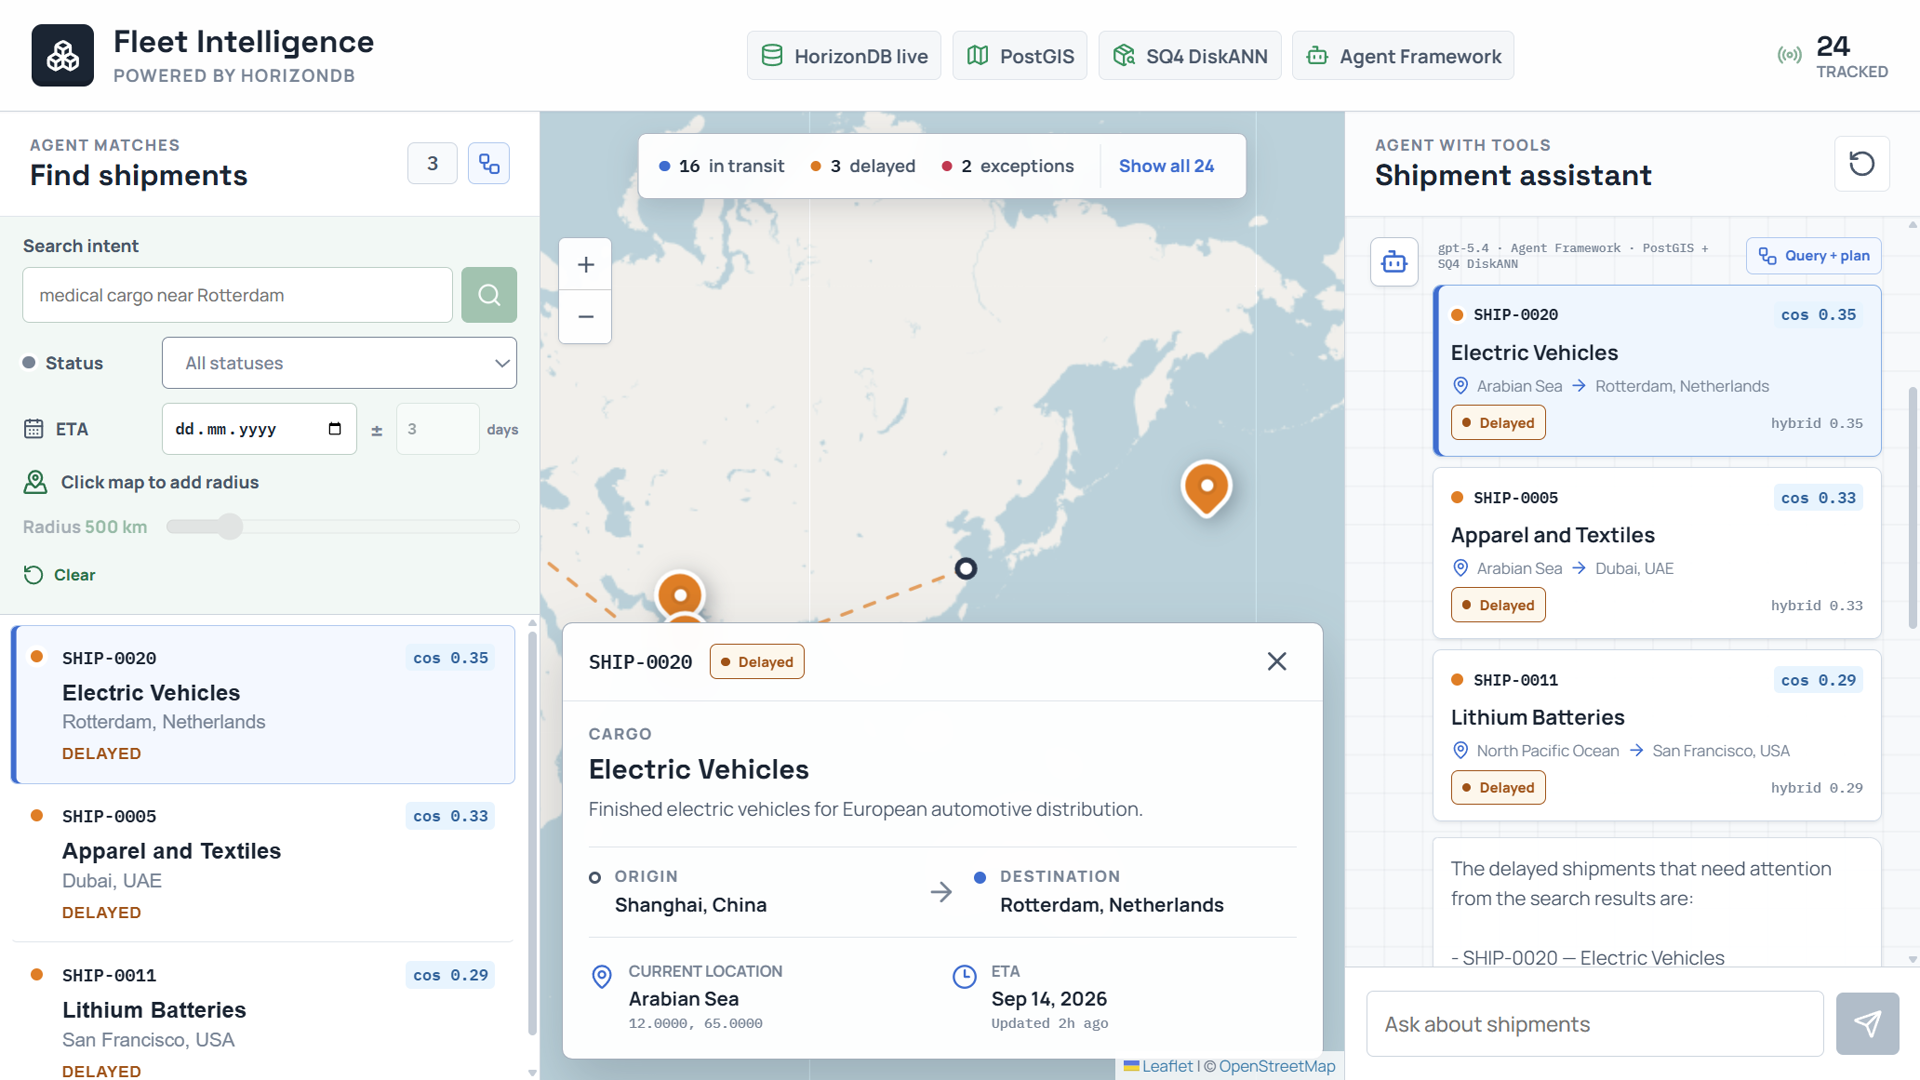This screenshot has width=1920, height=1080.
Task: Open the Query + plan button
Action: tap(1814, 256)
